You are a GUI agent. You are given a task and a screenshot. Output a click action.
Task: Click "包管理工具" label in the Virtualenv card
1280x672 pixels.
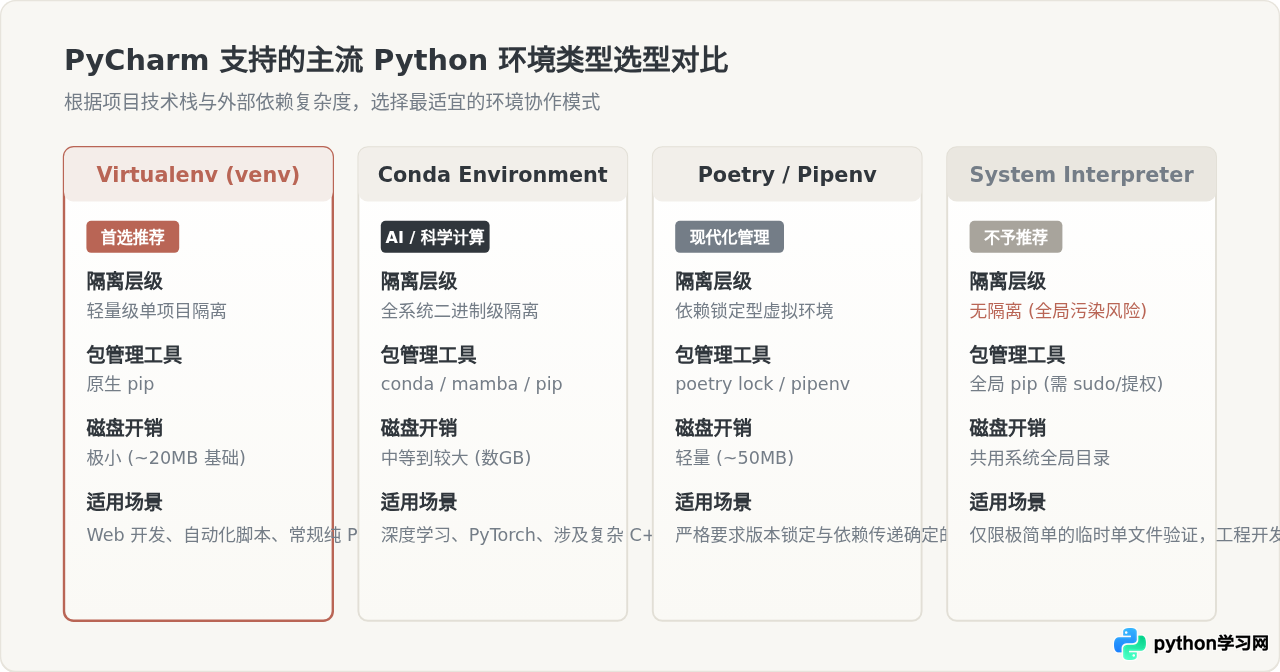point(135,355)
